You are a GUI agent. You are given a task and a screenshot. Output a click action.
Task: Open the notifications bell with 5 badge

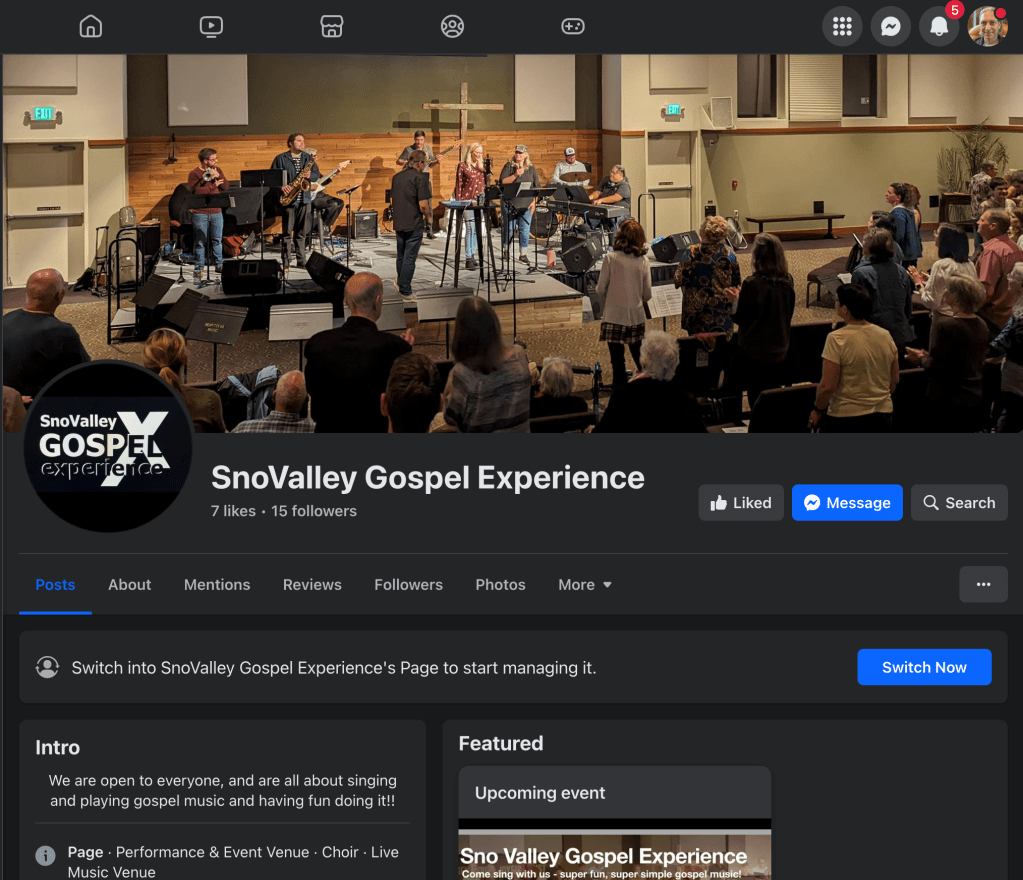pyautogui.click(x=939, y=27)
